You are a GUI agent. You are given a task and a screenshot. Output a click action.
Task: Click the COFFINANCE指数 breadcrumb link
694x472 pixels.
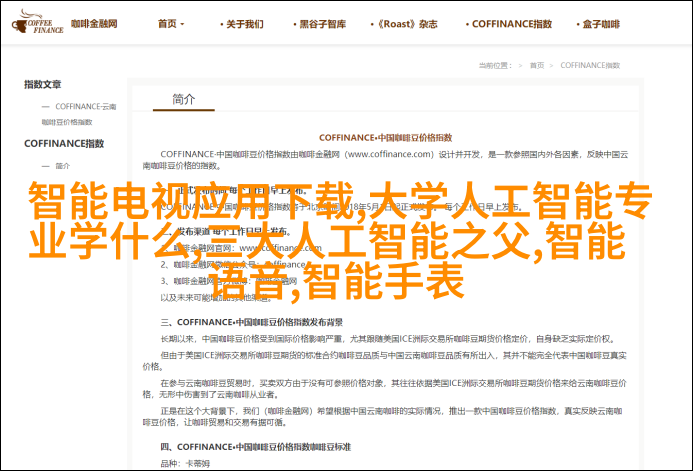coord(590,66)
